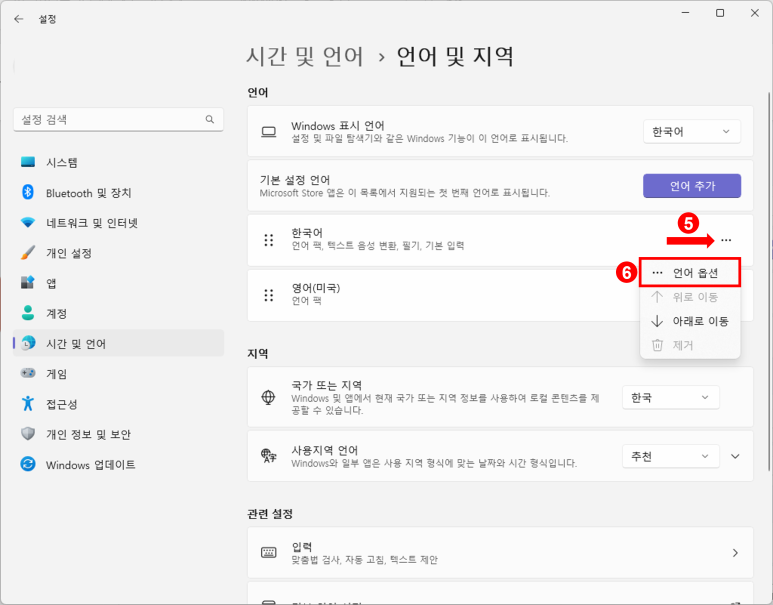The height and width of the screenshot is (605, 773).
Task: Click the 시스템 monitor icon
Action: point(28,162)
